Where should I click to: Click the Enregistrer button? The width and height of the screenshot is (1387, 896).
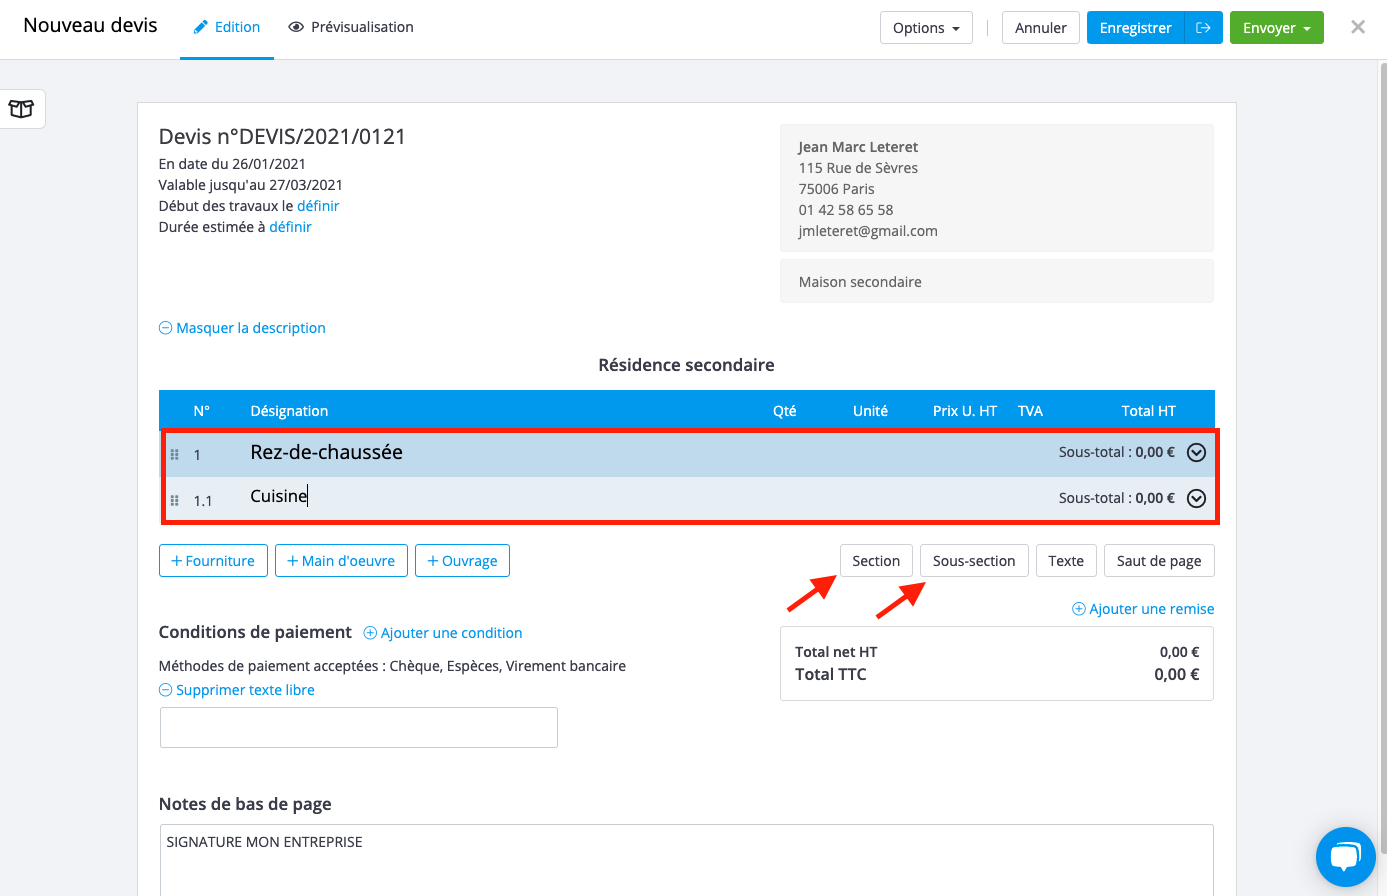coord(1135,28)
